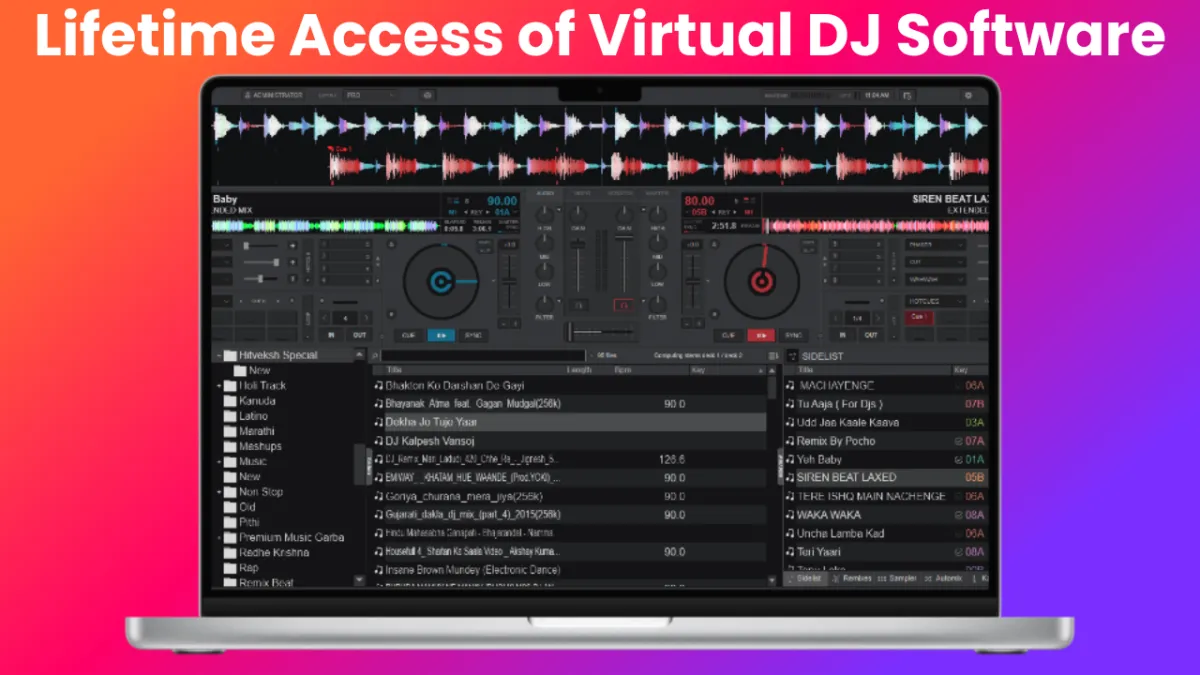Switch to the VIDEO mixer tab
Screen dimensions: 1200x675
(582, 192)
